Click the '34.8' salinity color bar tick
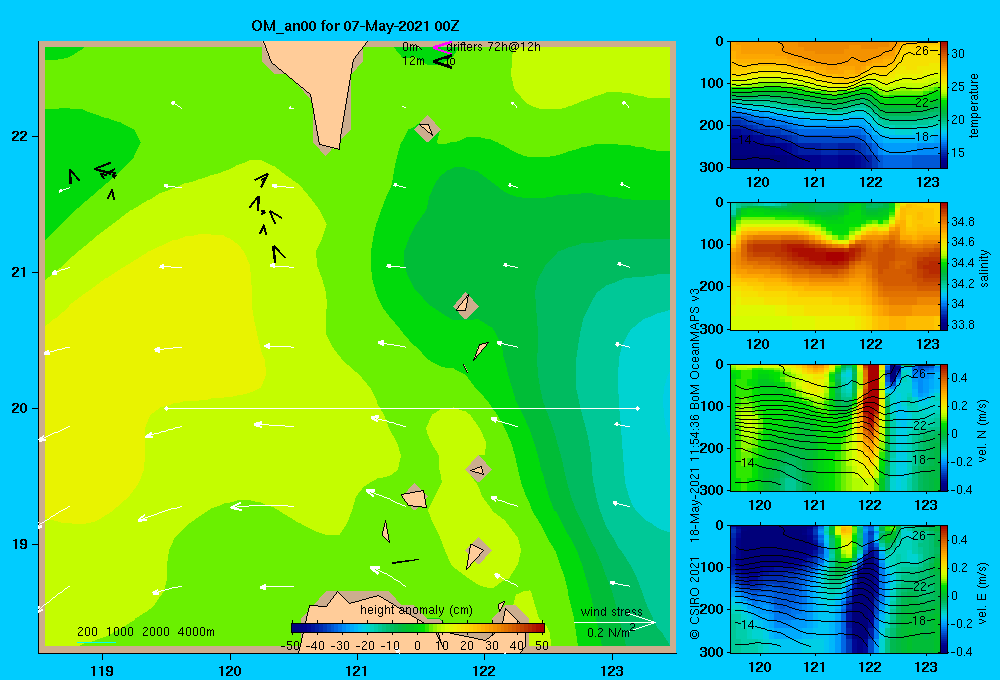 click(x=963, y=222)
